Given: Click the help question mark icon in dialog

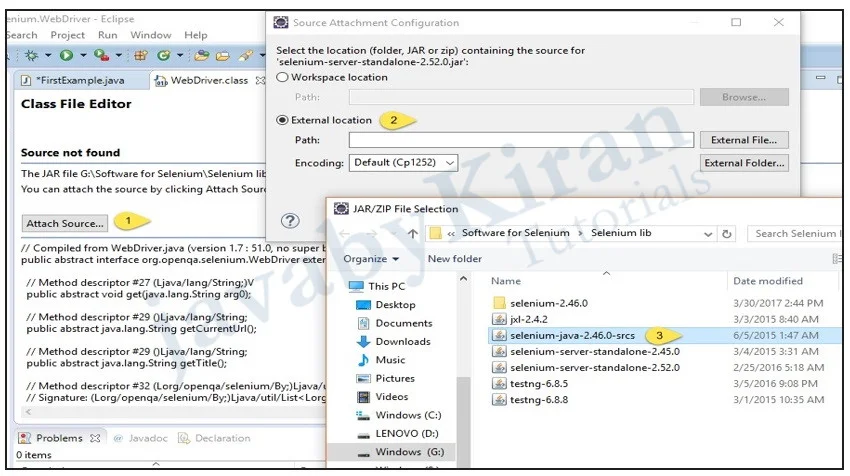Looking at the screenshot, I should (x=290, y=221).
